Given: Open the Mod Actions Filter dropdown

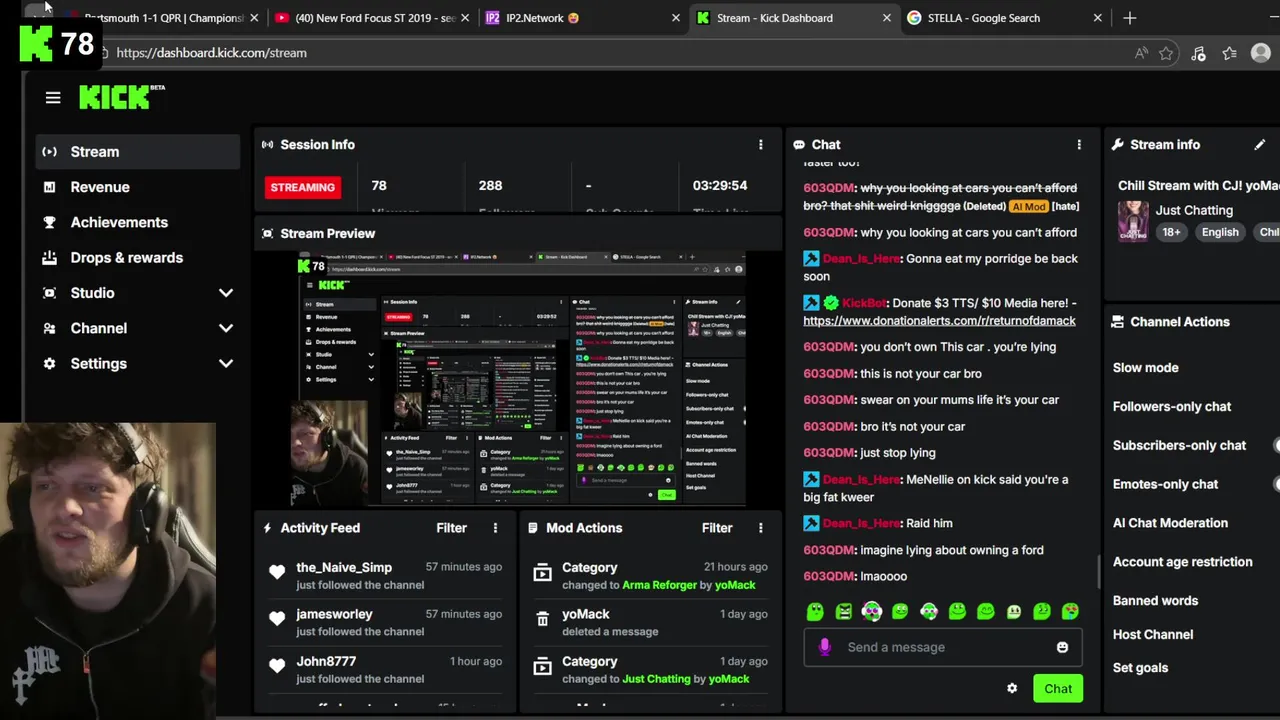Looking at the screenshot, I should [717, 528].
